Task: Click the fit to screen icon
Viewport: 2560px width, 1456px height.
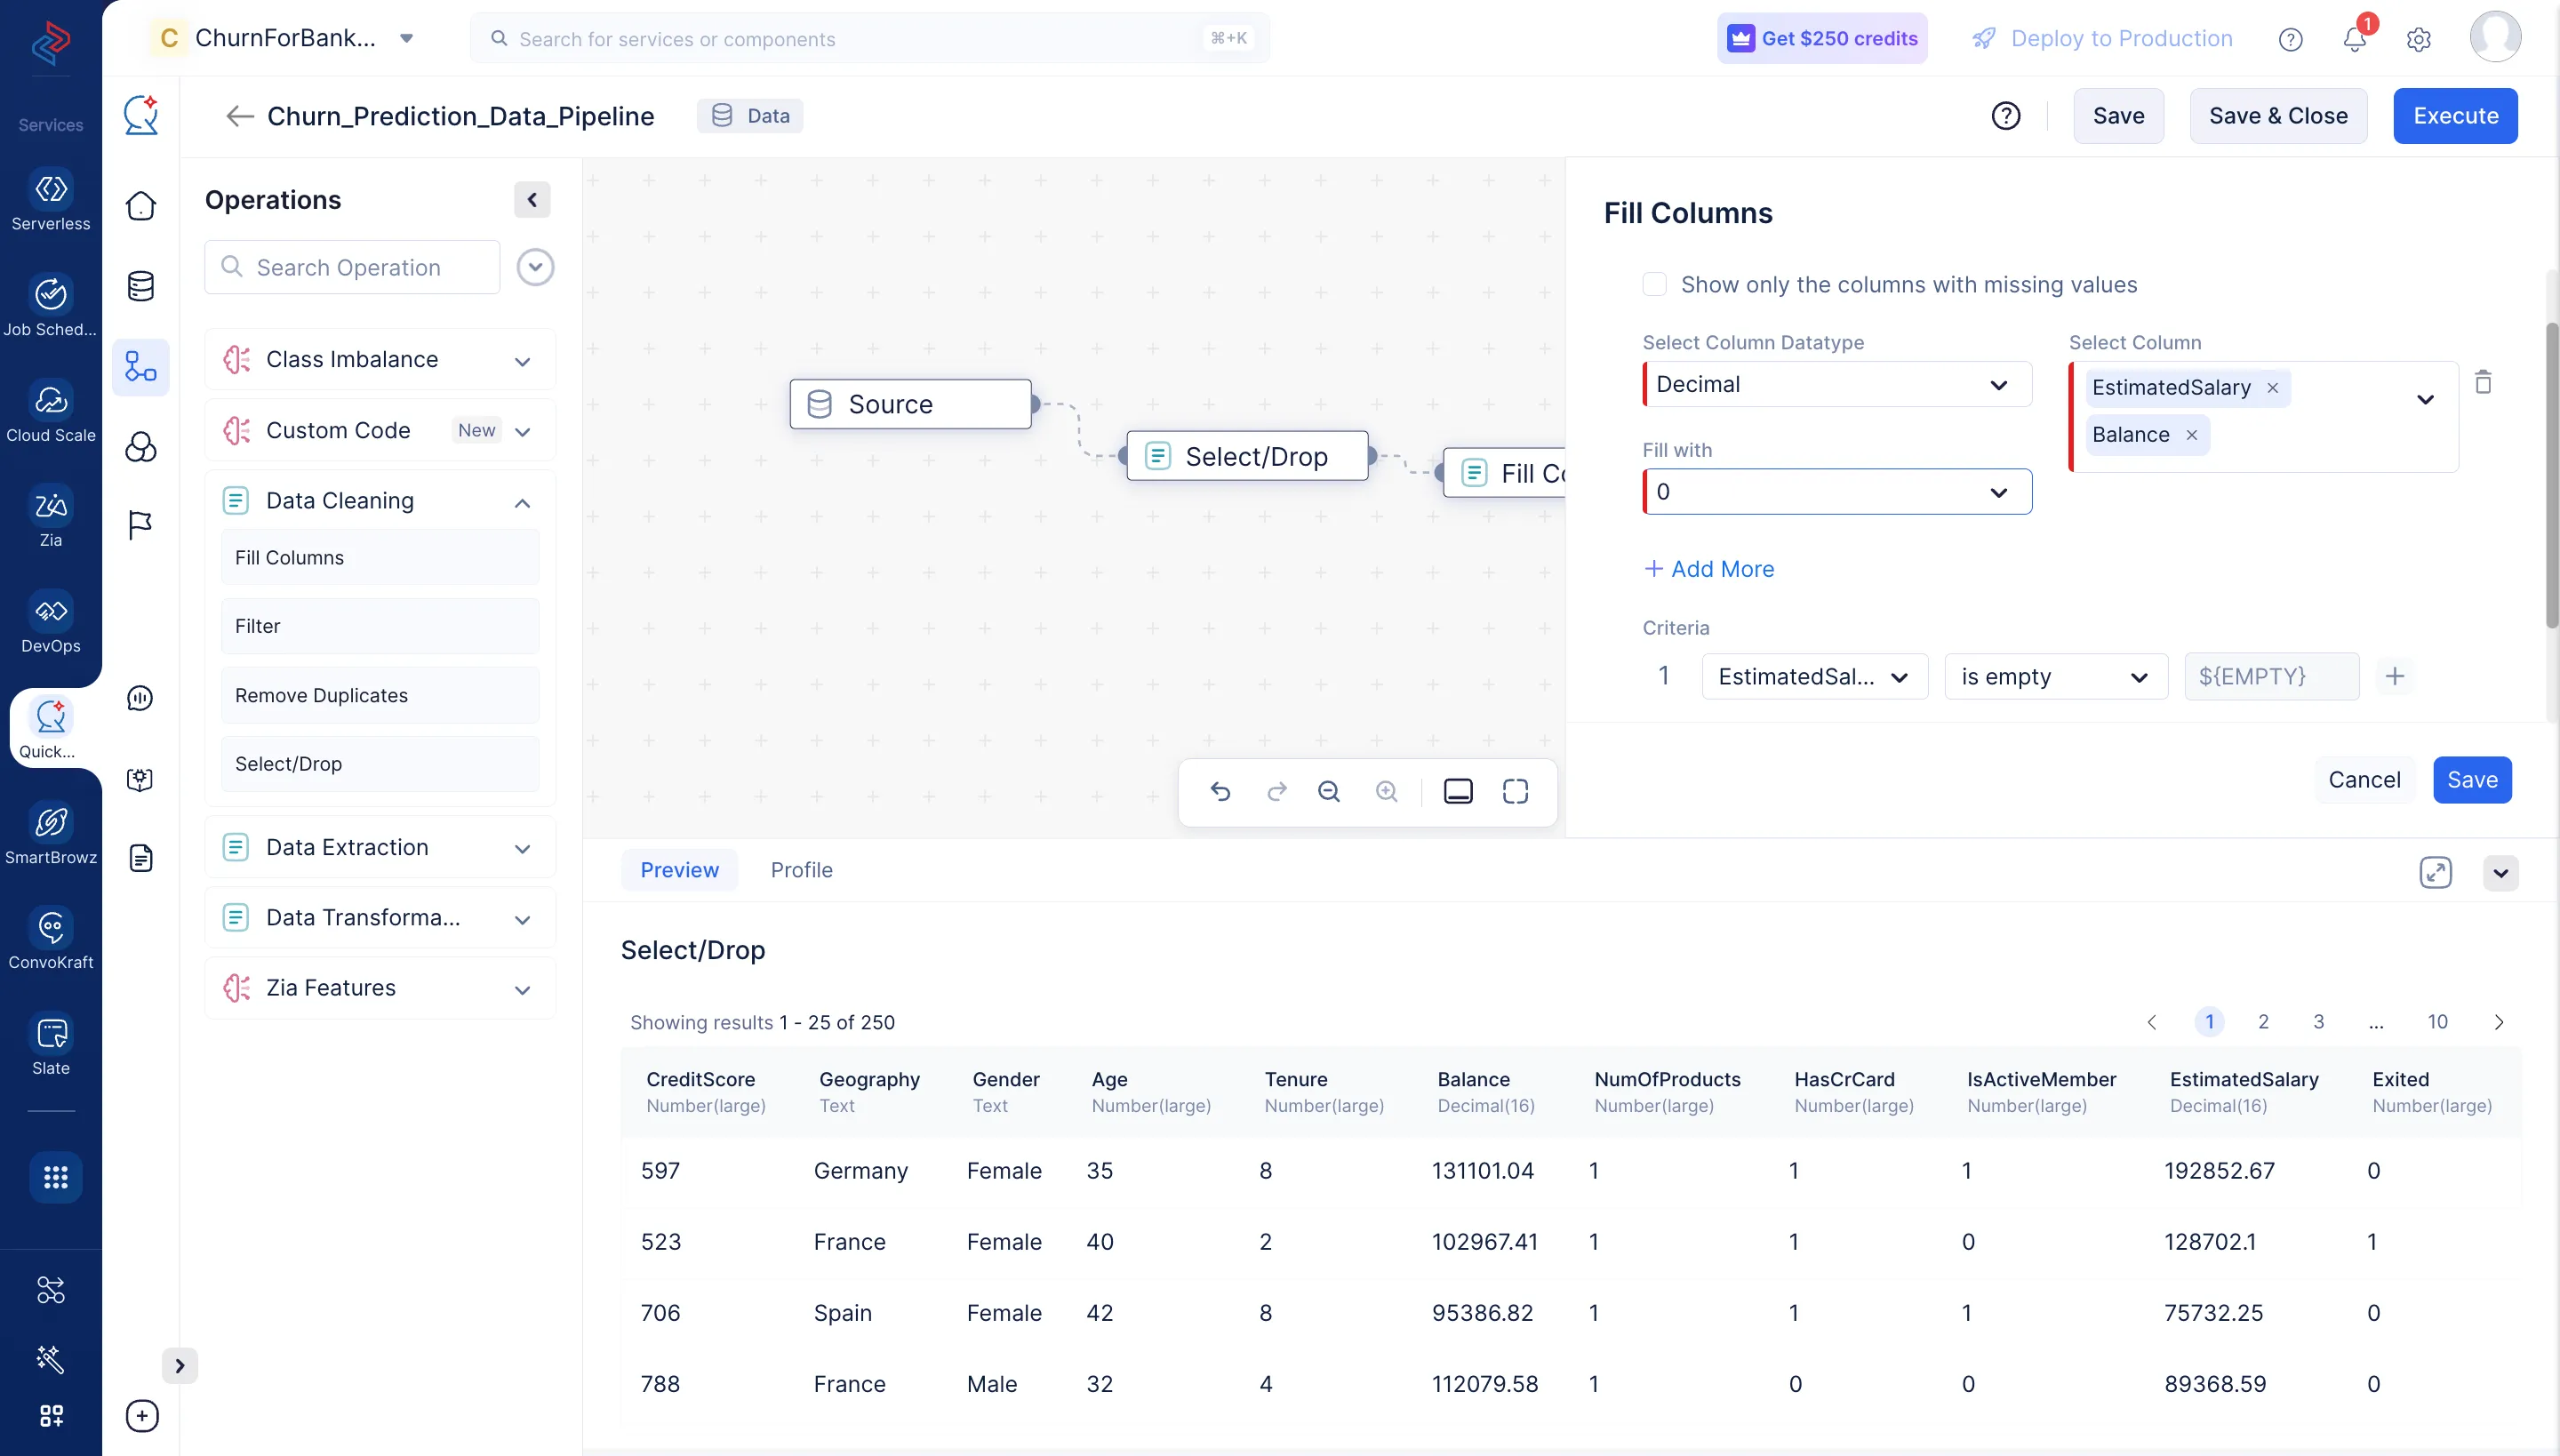Action: pyautogui.click(x=1515, y=792)
